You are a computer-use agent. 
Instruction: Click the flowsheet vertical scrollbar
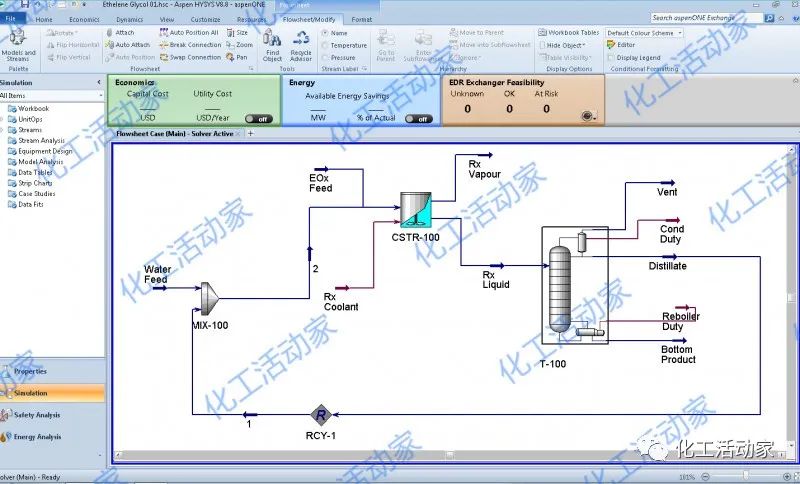[792, 298]
